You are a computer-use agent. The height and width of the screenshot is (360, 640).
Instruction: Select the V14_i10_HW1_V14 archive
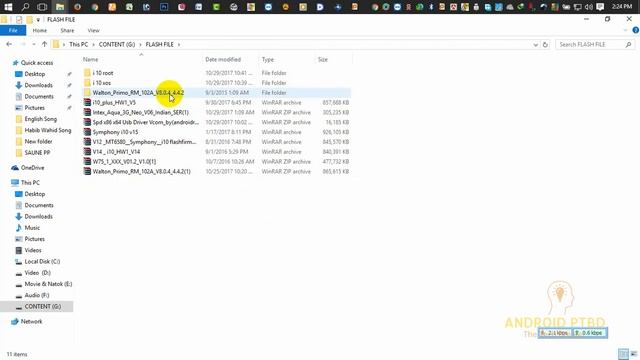[116, 152]
